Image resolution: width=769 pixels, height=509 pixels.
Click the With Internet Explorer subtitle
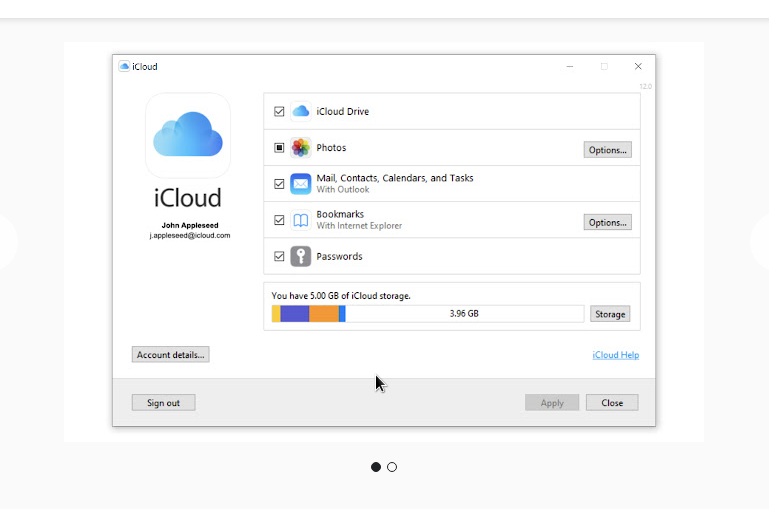pos(359,226)
